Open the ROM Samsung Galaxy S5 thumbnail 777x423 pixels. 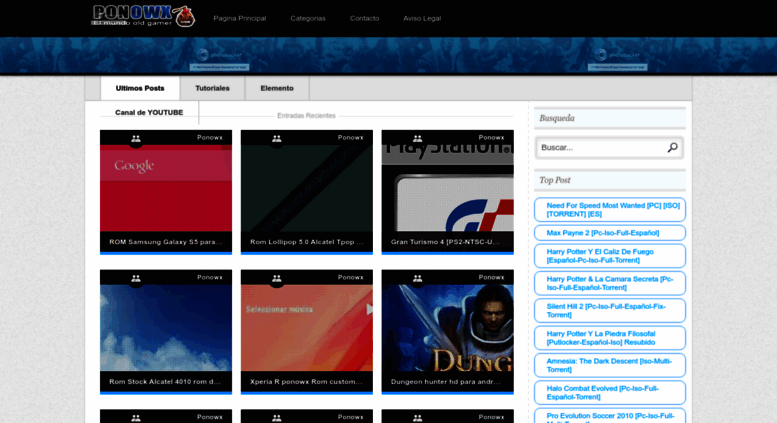pyautogui.click(x=166, y=188)
